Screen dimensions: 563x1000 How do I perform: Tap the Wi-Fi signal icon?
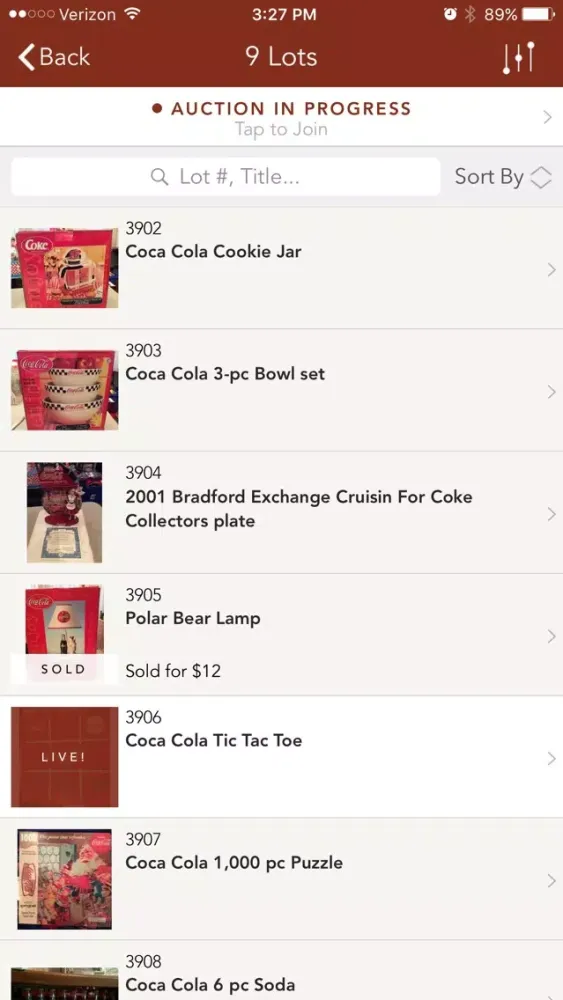[x=132, y=14]
